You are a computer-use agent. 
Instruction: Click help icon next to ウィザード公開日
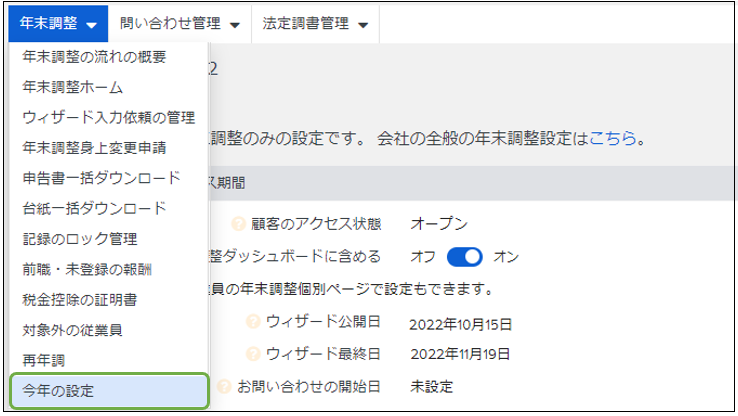point(252,322)
